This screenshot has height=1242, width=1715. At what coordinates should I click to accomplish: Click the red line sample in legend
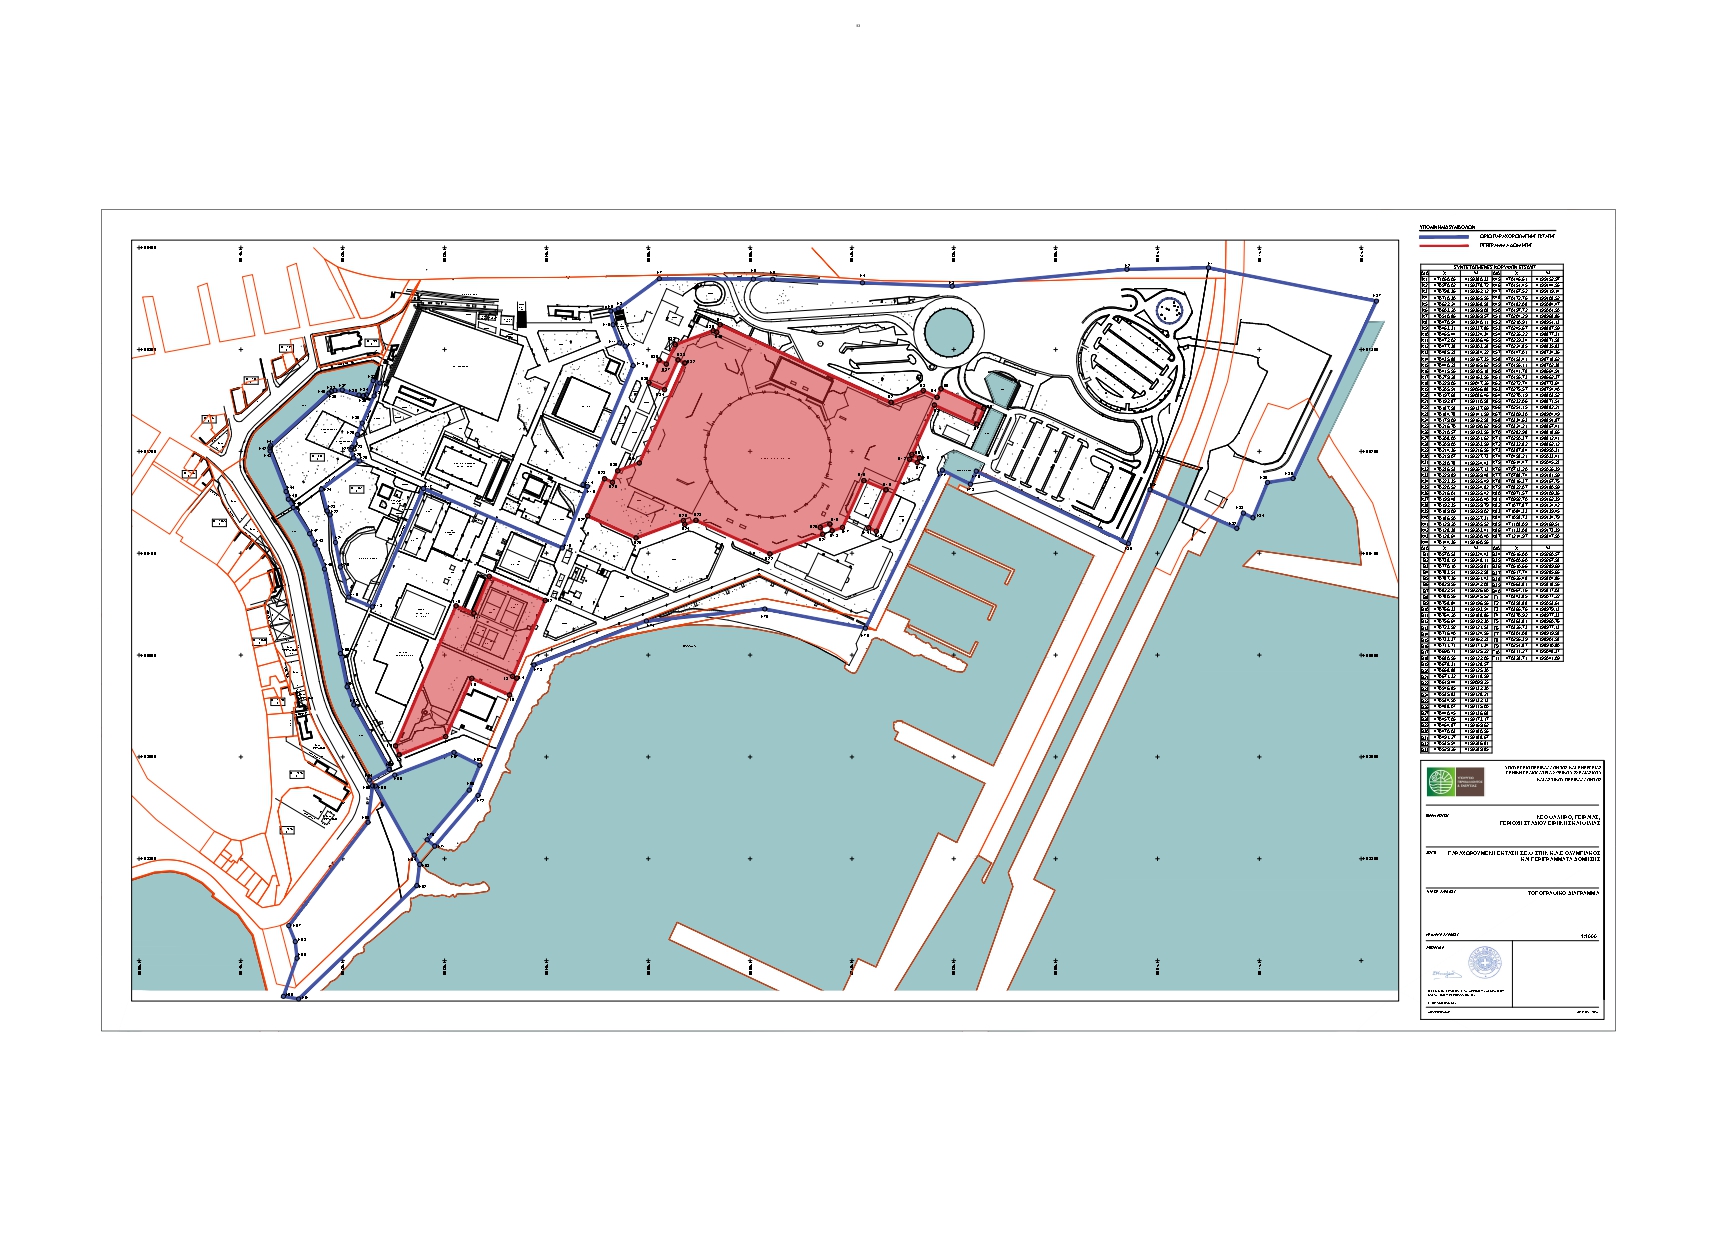1444,245
